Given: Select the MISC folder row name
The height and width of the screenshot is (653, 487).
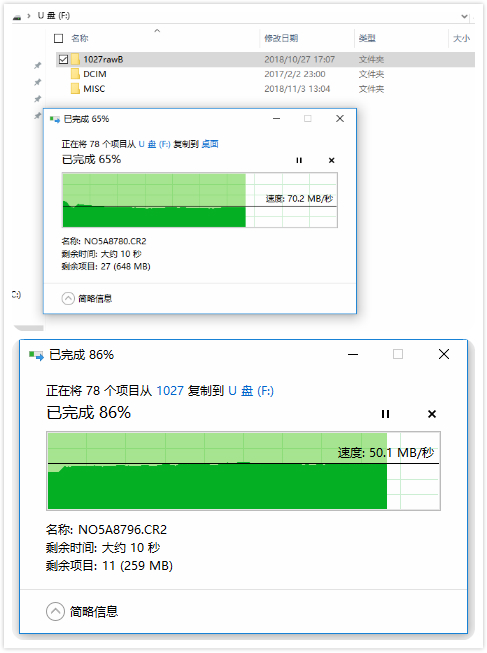Looking at the screenshot, I should click(94, 89).
